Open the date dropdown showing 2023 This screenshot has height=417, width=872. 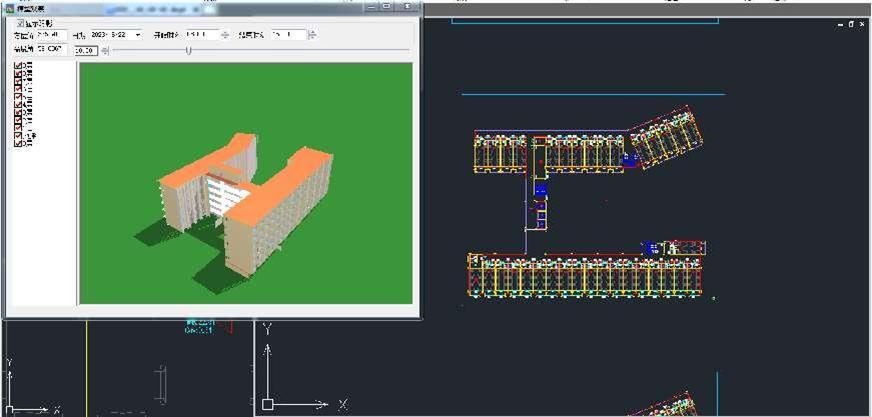pos(137,35)
